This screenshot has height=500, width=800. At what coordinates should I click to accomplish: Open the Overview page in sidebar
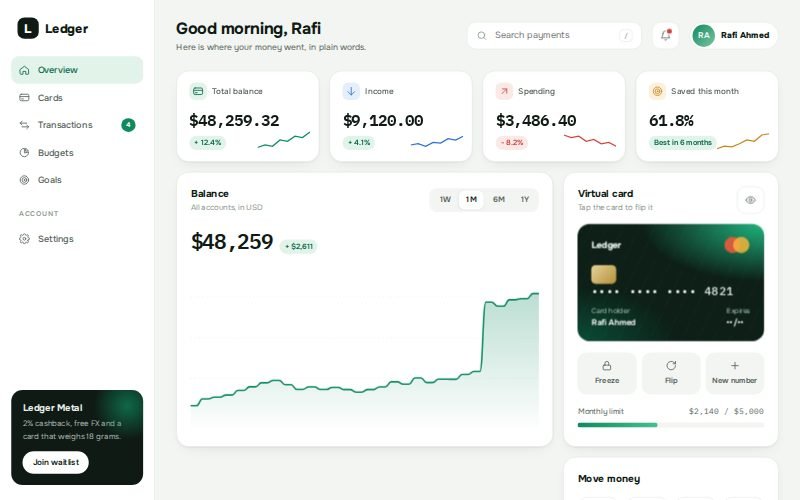pyautogui.click(x=77, y=70)
